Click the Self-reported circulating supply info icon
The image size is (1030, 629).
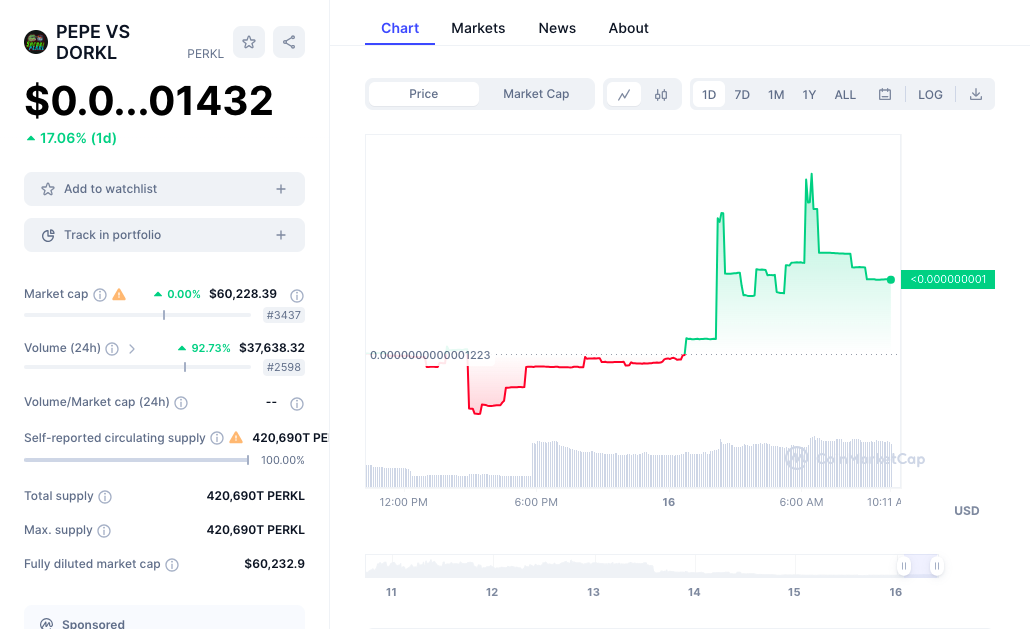coord(217,438)
